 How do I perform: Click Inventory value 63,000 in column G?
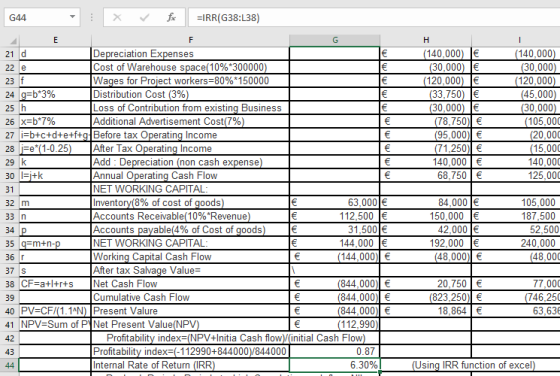pyautogui.click(x=335, y=203)
